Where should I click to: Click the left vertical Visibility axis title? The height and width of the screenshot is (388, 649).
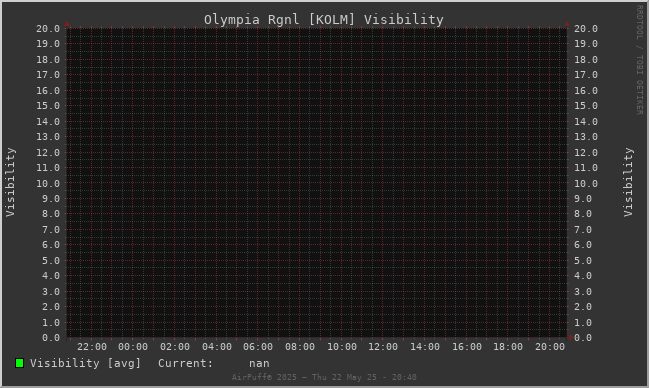click(10, 182)
